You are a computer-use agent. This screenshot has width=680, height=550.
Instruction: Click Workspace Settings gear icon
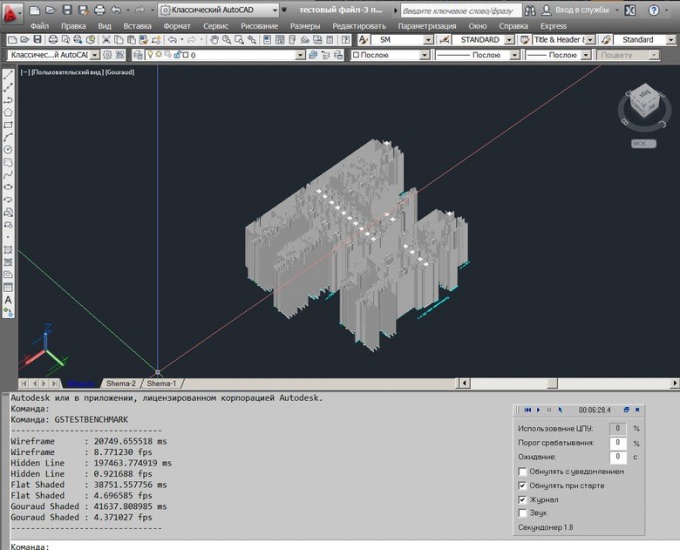coord(107,55)
